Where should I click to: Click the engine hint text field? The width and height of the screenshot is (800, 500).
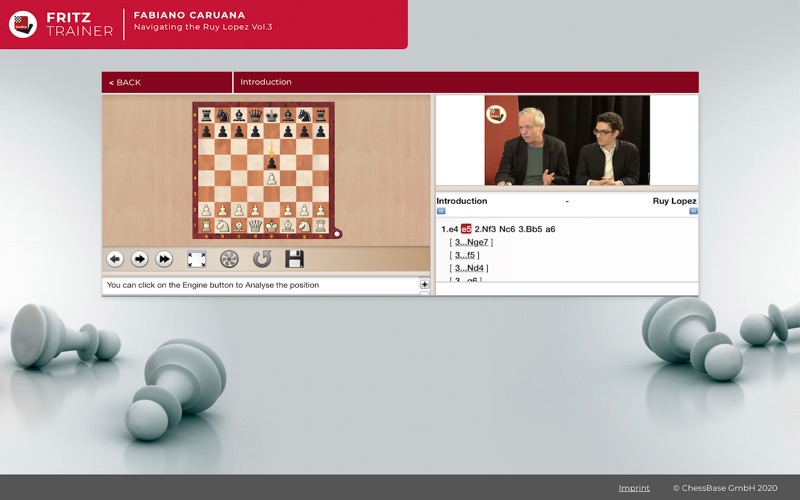coord(260,285)
